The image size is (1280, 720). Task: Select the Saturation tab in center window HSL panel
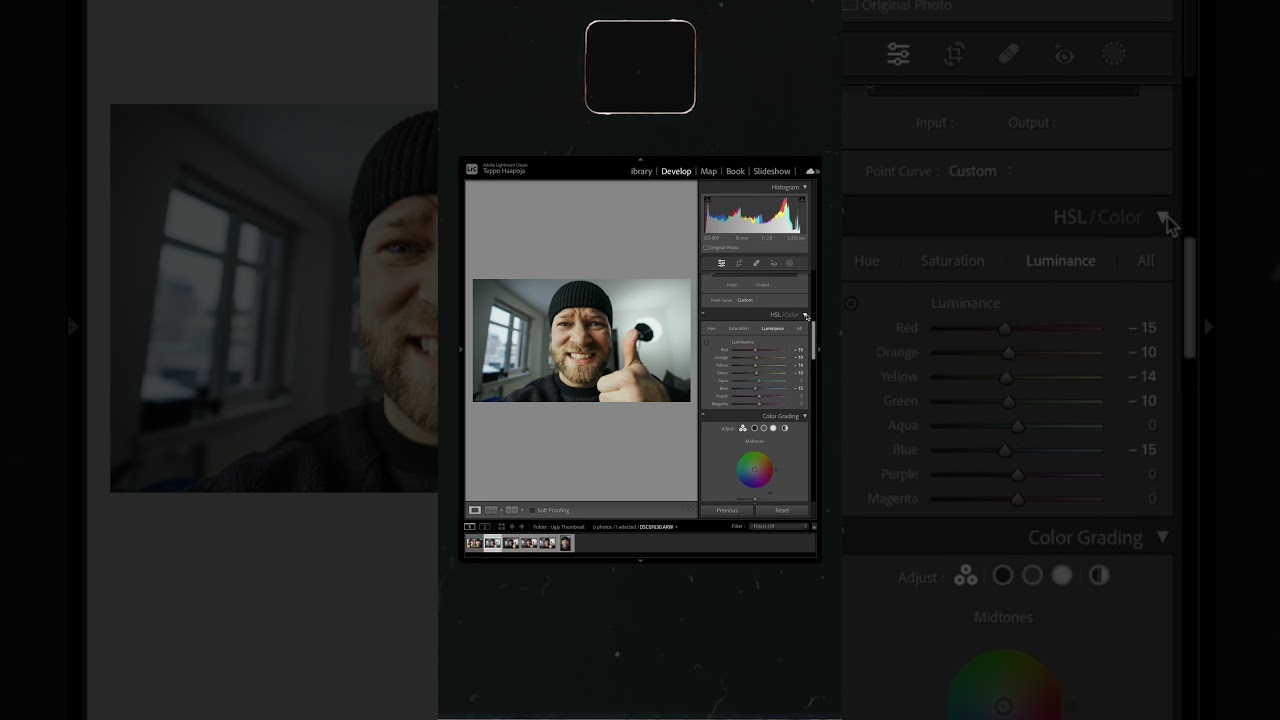pos(739,328)
